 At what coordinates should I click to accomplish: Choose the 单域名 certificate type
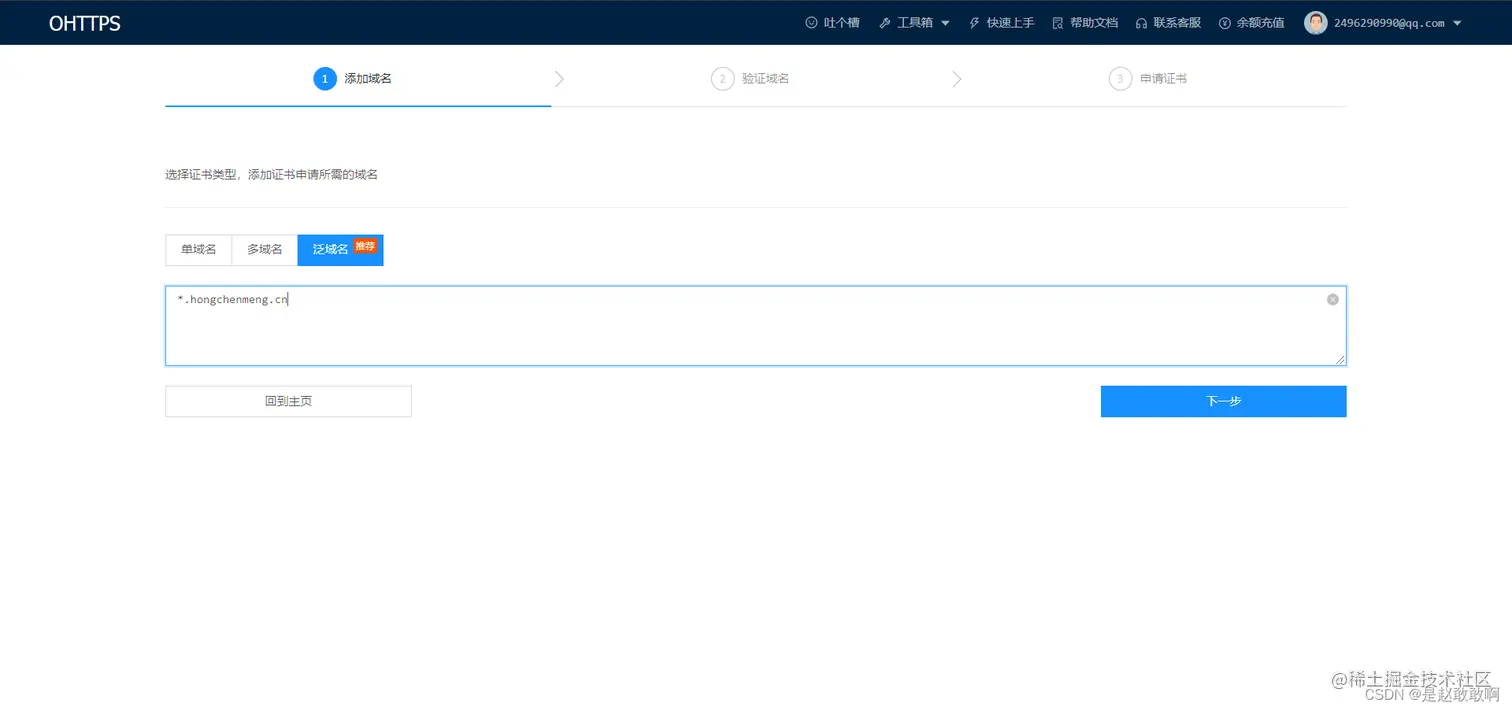(x=198, y=250)
